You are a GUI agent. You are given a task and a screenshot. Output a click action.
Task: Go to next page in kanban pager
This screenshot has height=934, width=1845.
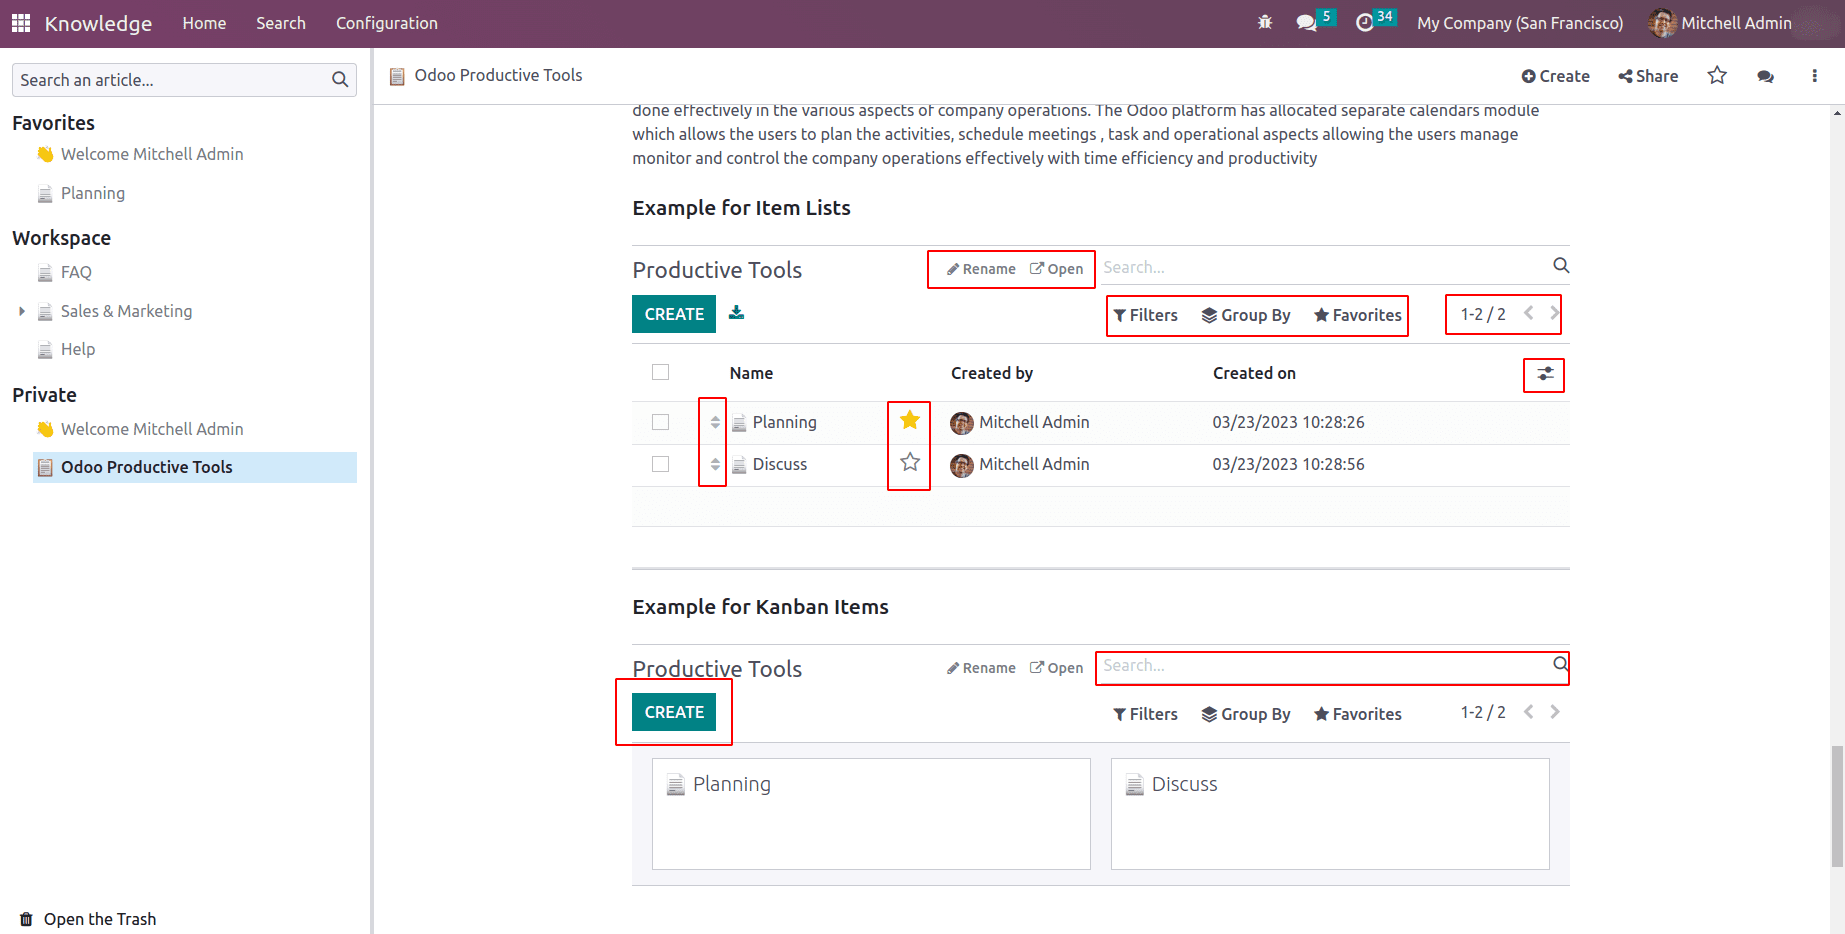click(x=1554, y=712)
